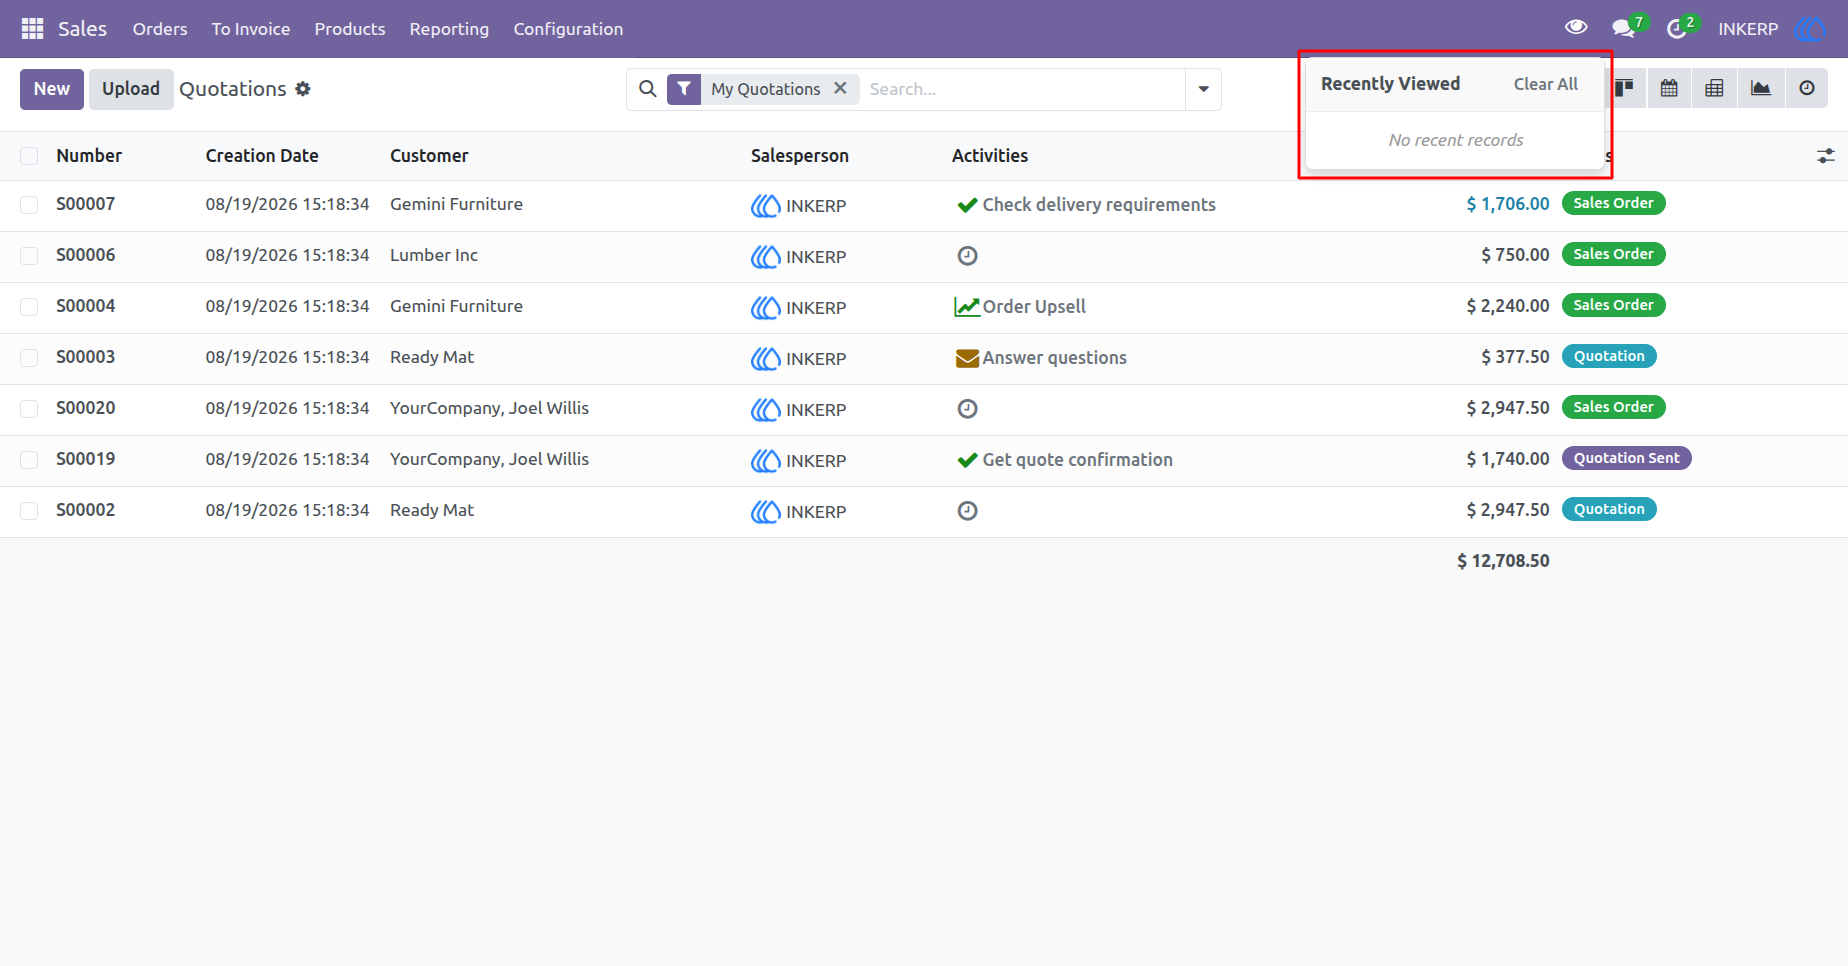Click Clear All in Recently Viewed
The height and width of the screenshot is (966, 1848).
point(1546,84)
